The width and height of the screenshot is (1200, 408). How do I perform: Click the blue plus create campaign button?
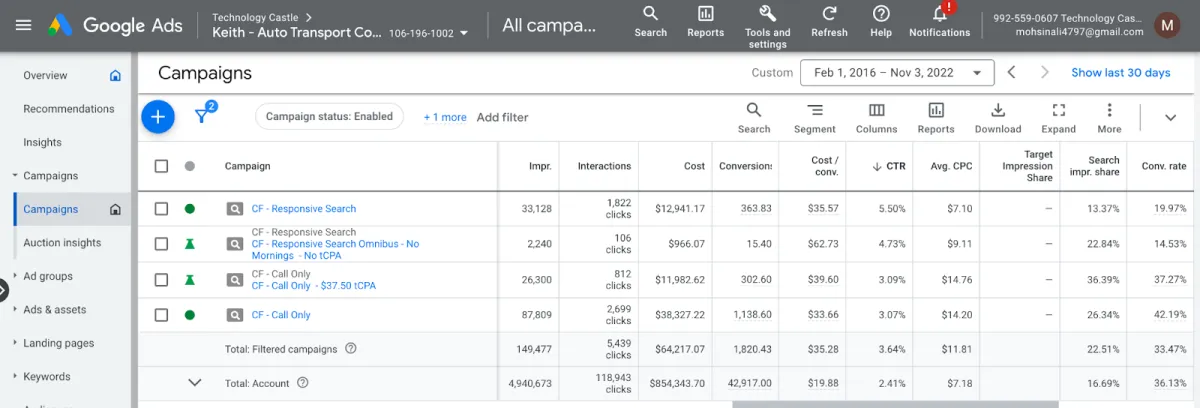(157, 117)
